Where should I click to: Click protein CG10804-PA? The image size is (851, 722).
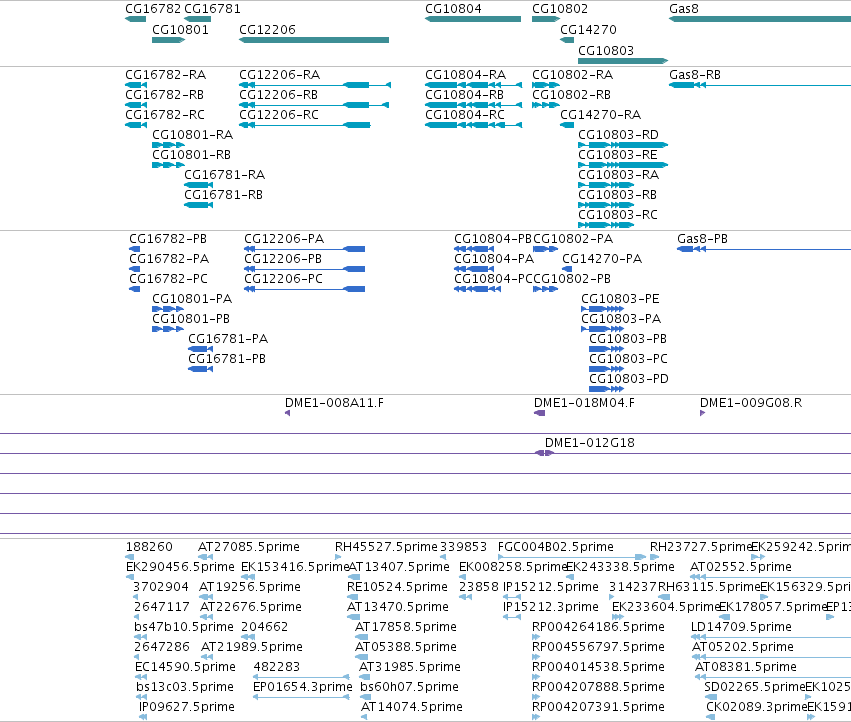[494, 258]
